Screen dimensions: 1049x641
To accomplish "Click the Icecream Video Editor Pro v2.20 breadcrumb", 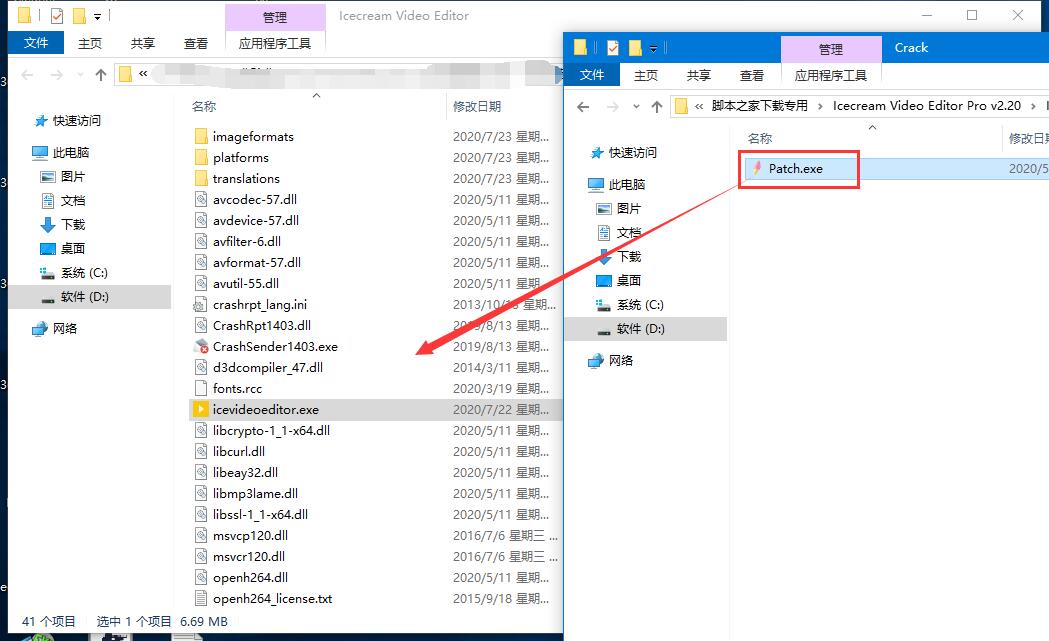I will tap(927, 106).
